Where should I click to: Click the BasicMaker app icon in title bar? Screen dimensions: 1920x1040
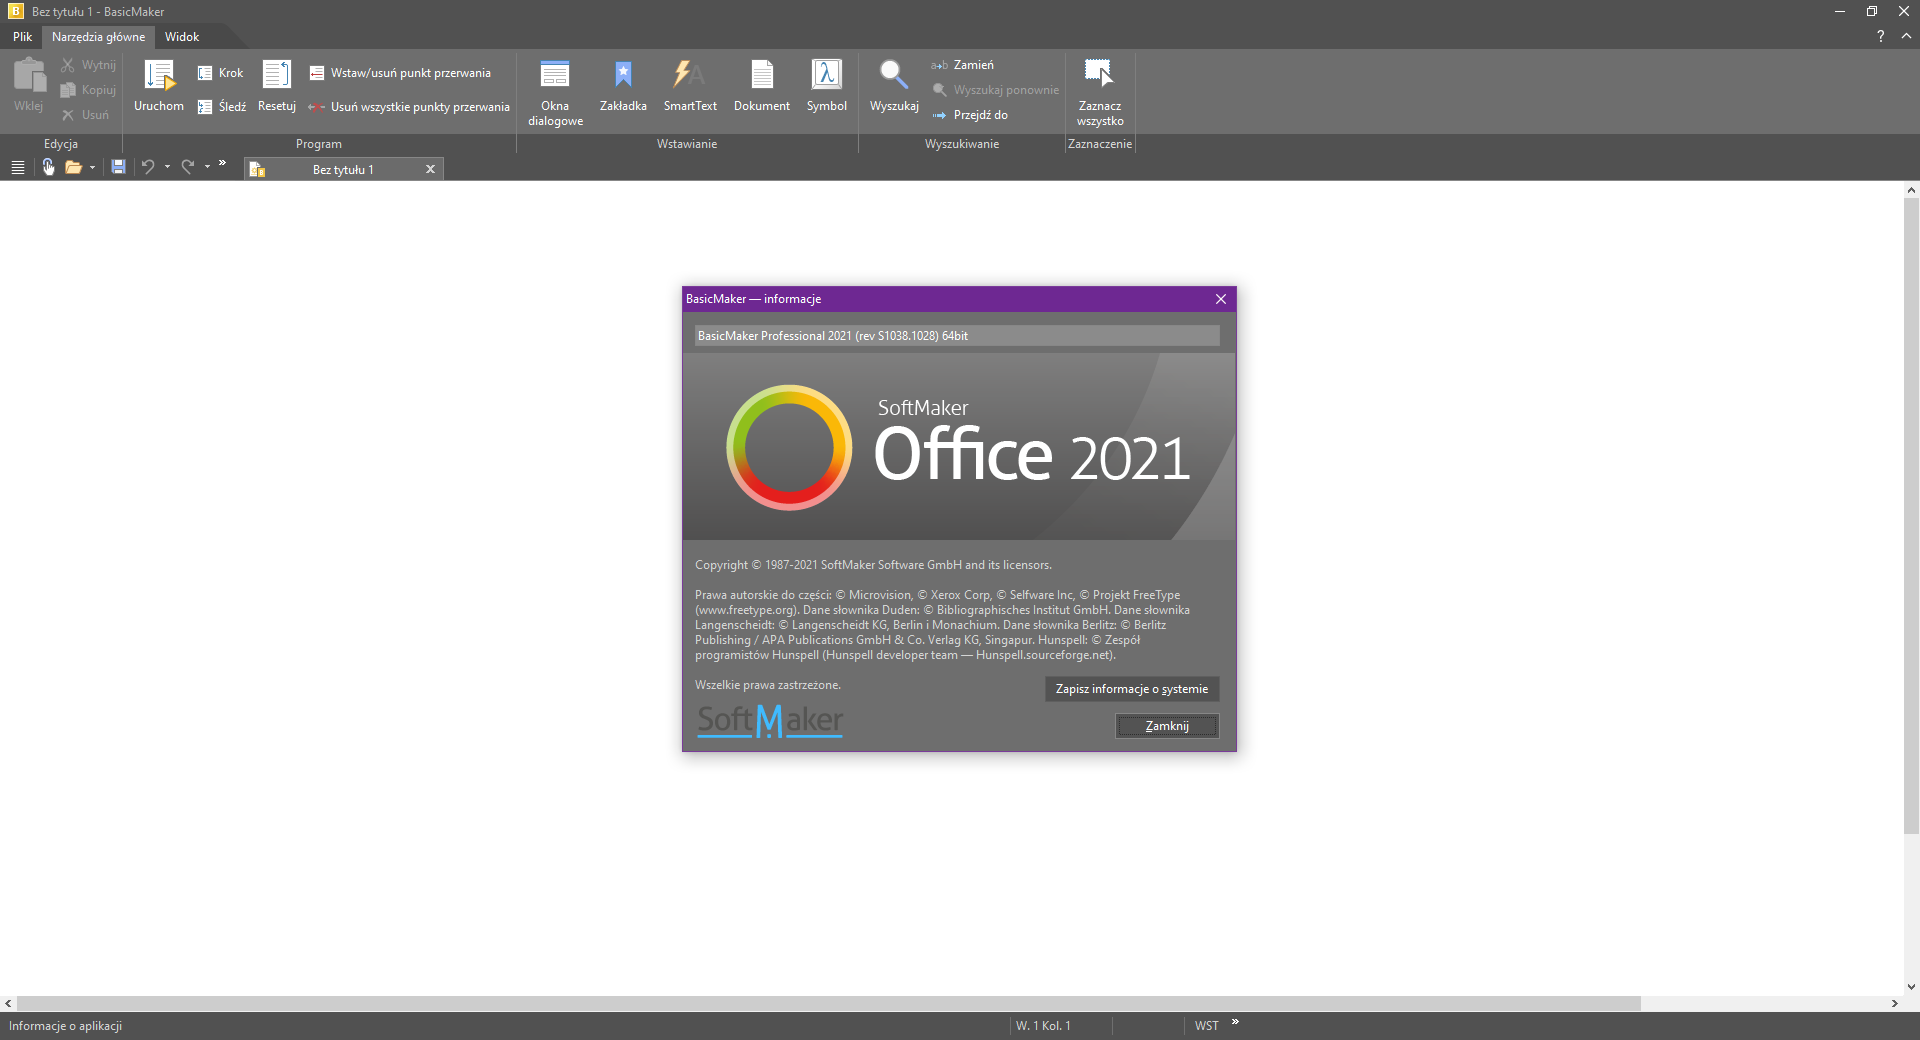(x=15, y=11)
